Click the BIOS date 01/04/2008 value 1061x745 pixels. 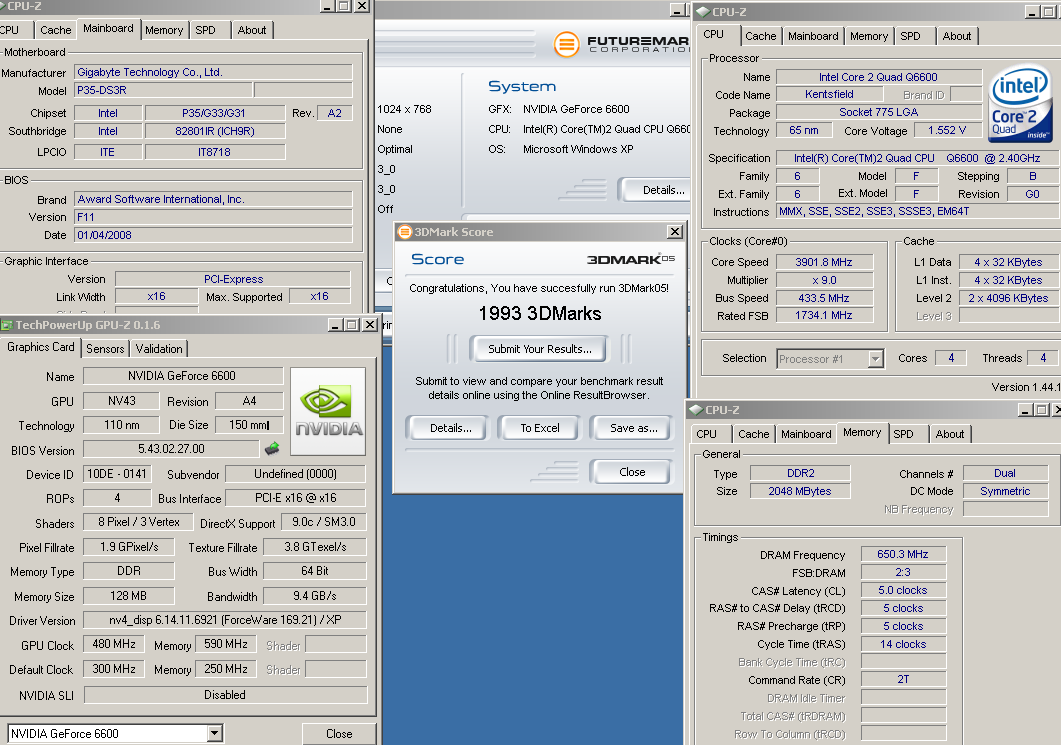point(213,235)
